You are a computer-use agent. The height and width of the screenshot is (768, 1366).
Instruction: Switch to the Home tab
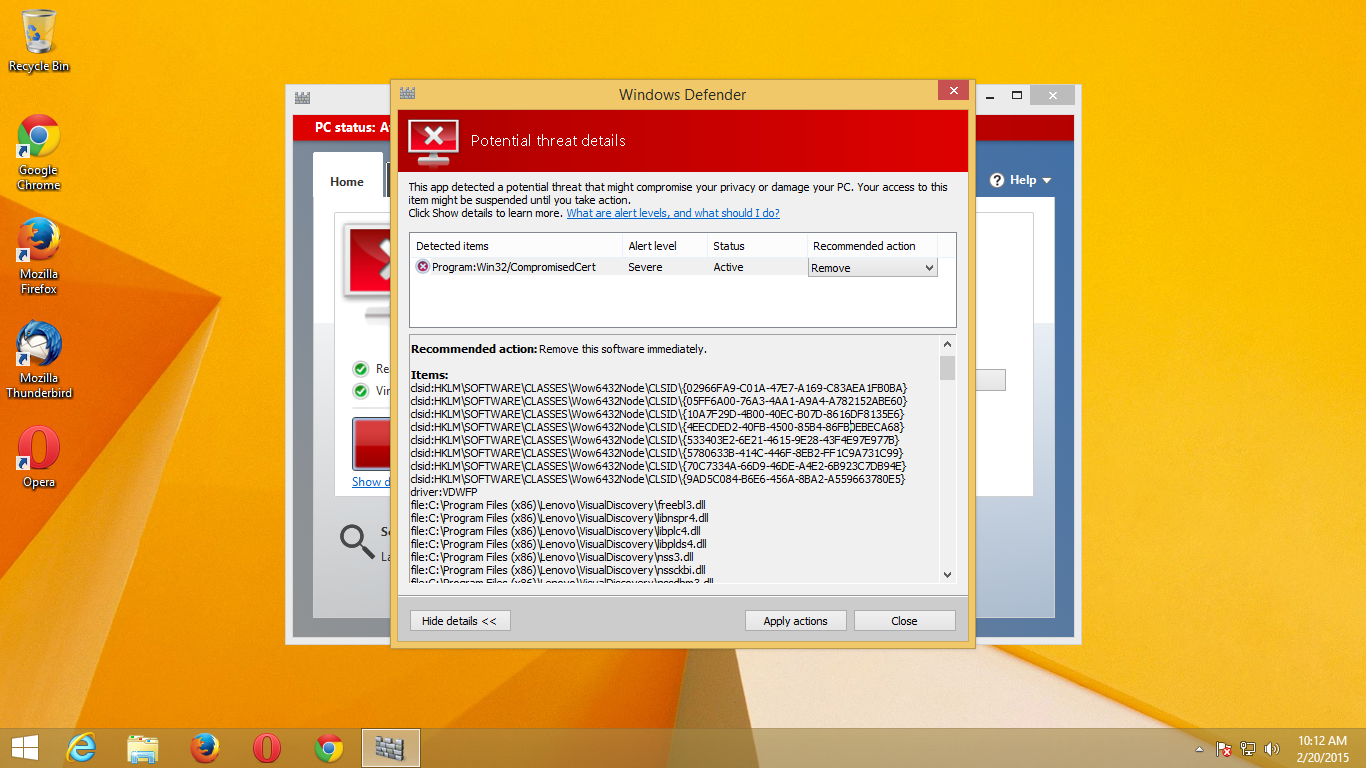tap(347, 182)
